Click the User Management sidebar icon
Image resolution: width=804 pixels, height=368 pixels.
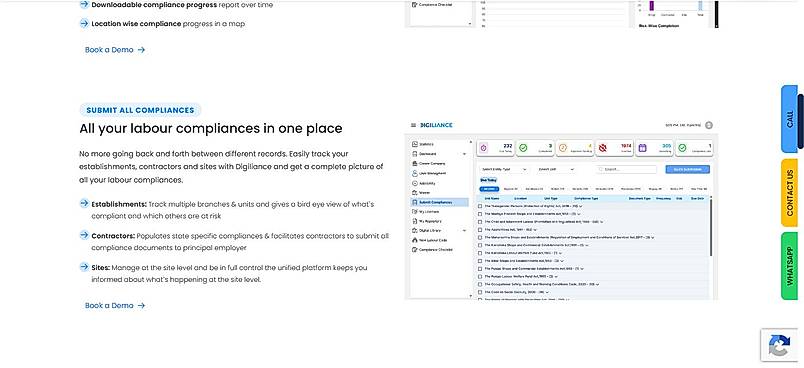(x=415, y=173)
